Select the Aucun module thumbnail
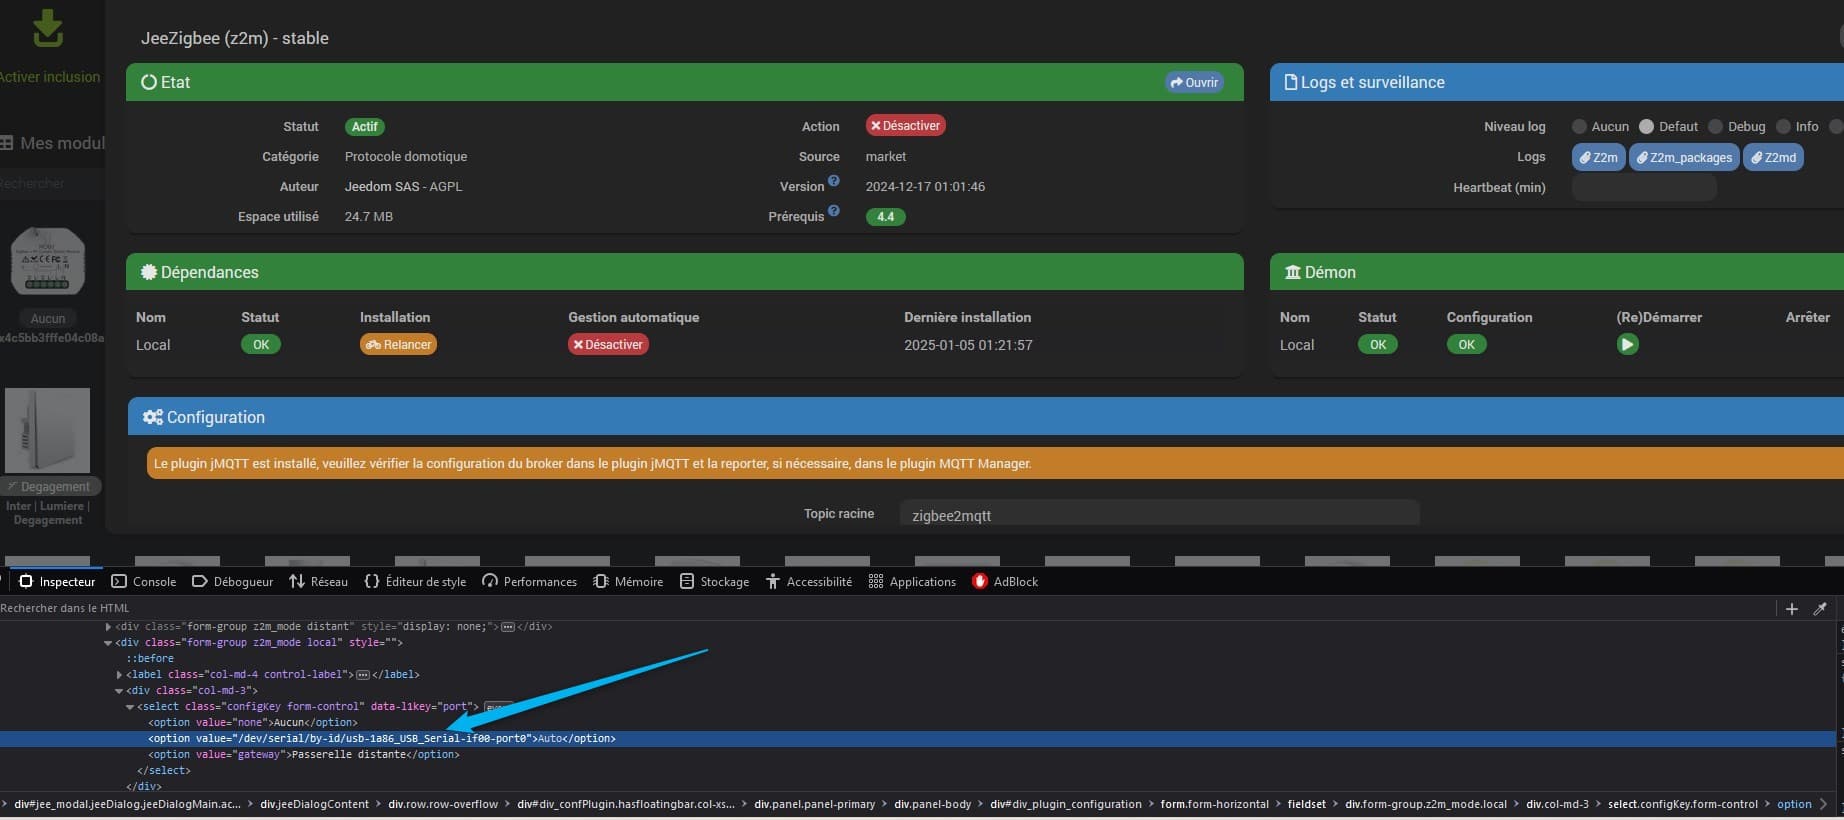 click(48, 262)
